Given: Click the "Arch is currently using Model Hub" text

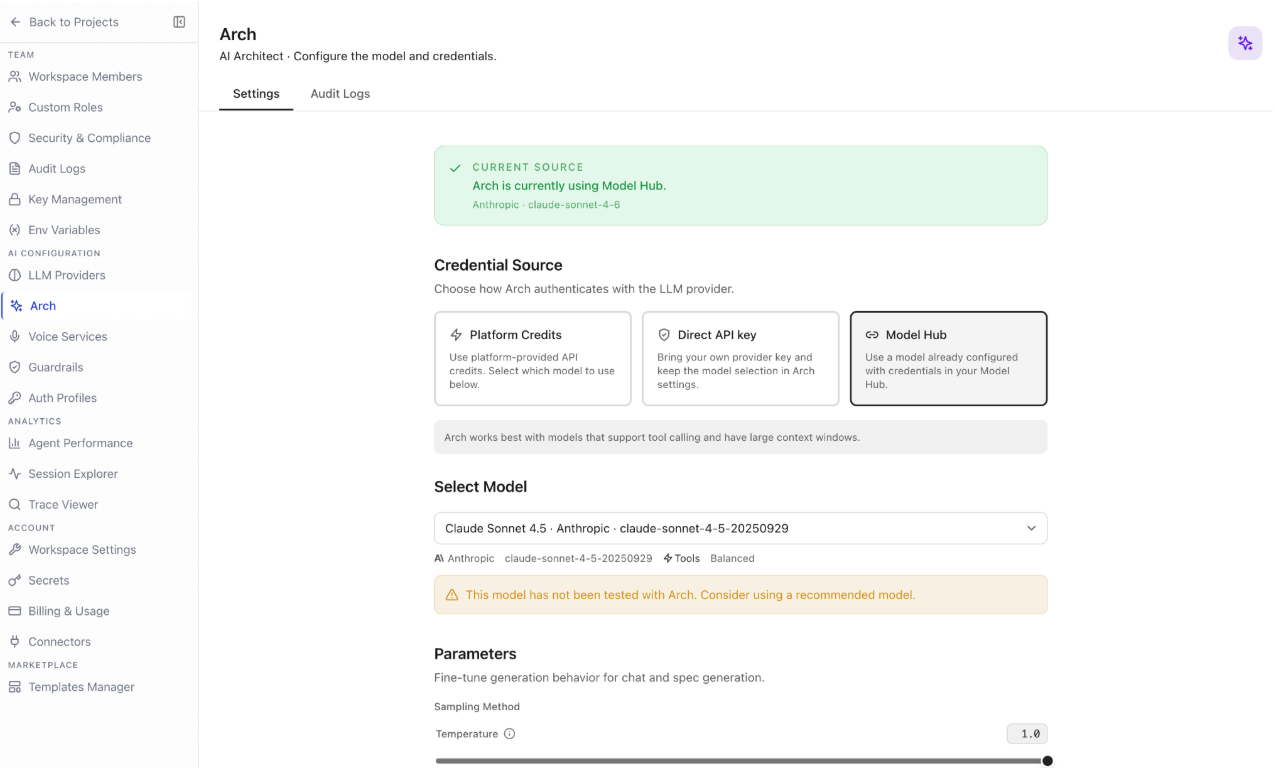Looking at the screenshot, I should click(x=569, y=186).
